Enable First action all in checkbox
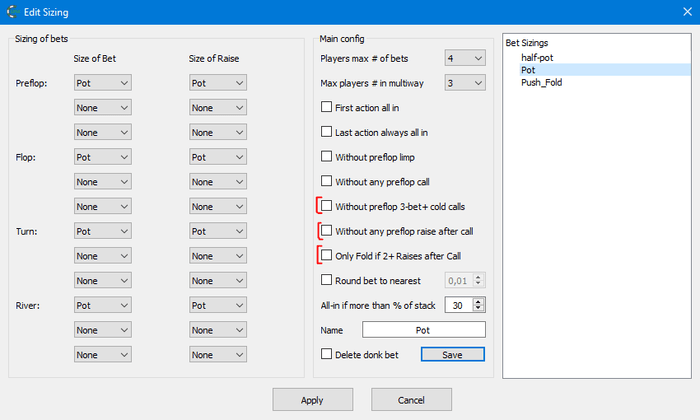The width and height of the screenshot is (700, 420). [327, 107]
